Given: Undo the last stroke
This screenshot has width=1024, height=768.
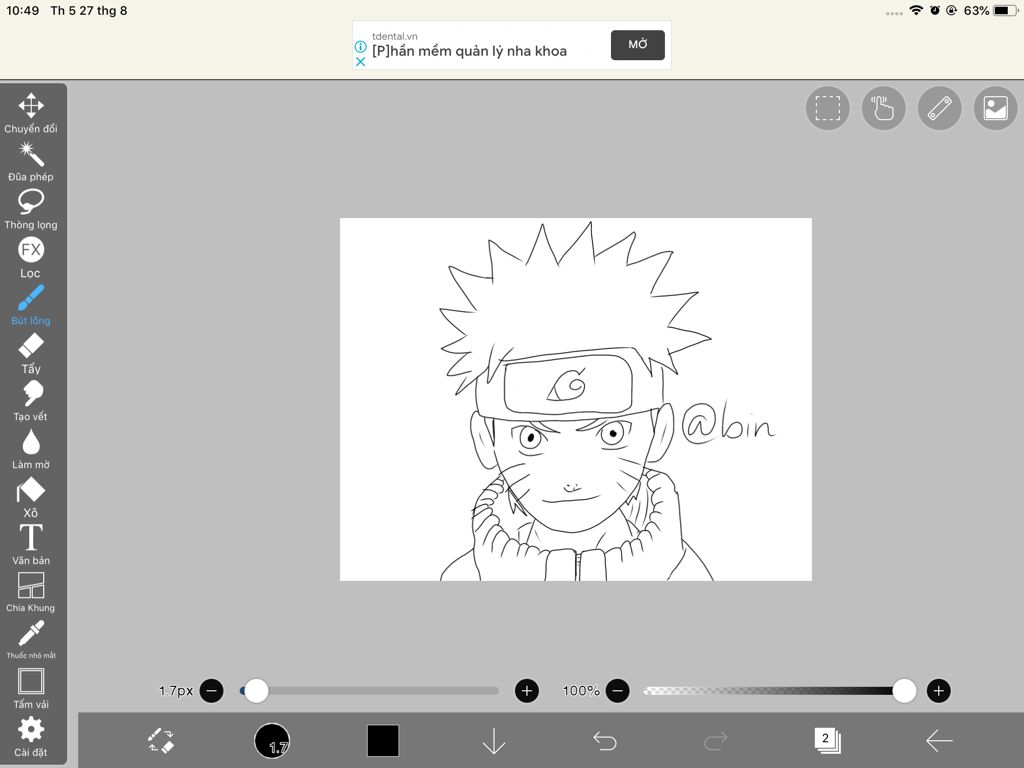Looking at the screenshot, I should (x=605, y=741).
